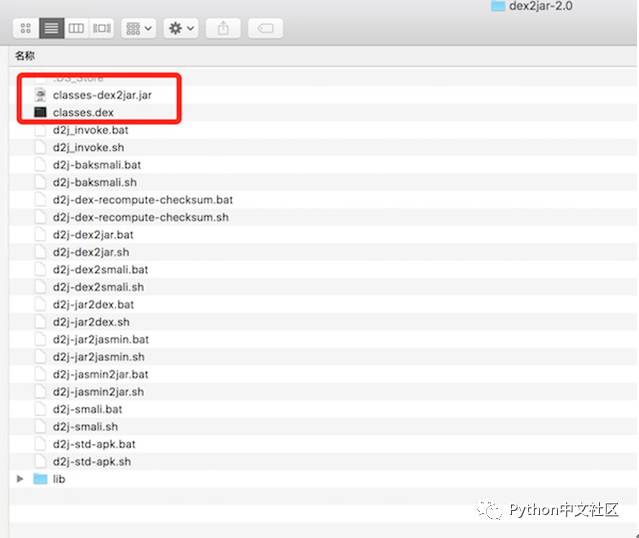Select the classes-dex2jar.jar file icon

(40, 95)
